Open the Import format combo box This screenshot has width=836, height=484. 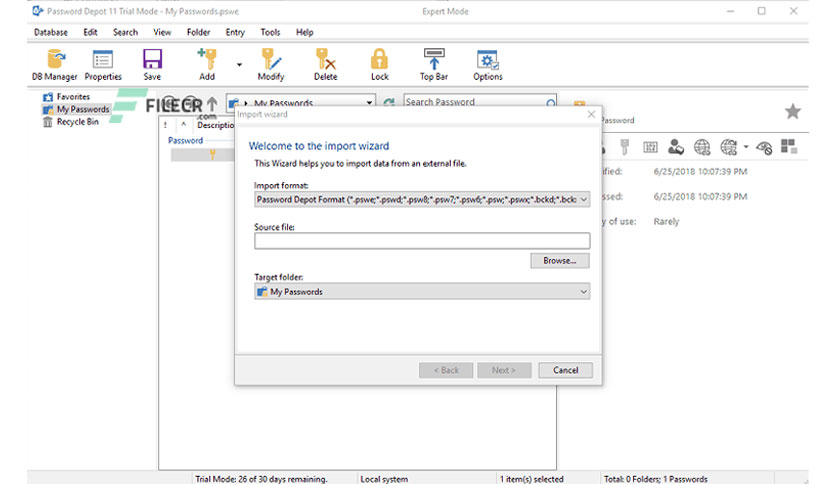(x=422, y=199)
